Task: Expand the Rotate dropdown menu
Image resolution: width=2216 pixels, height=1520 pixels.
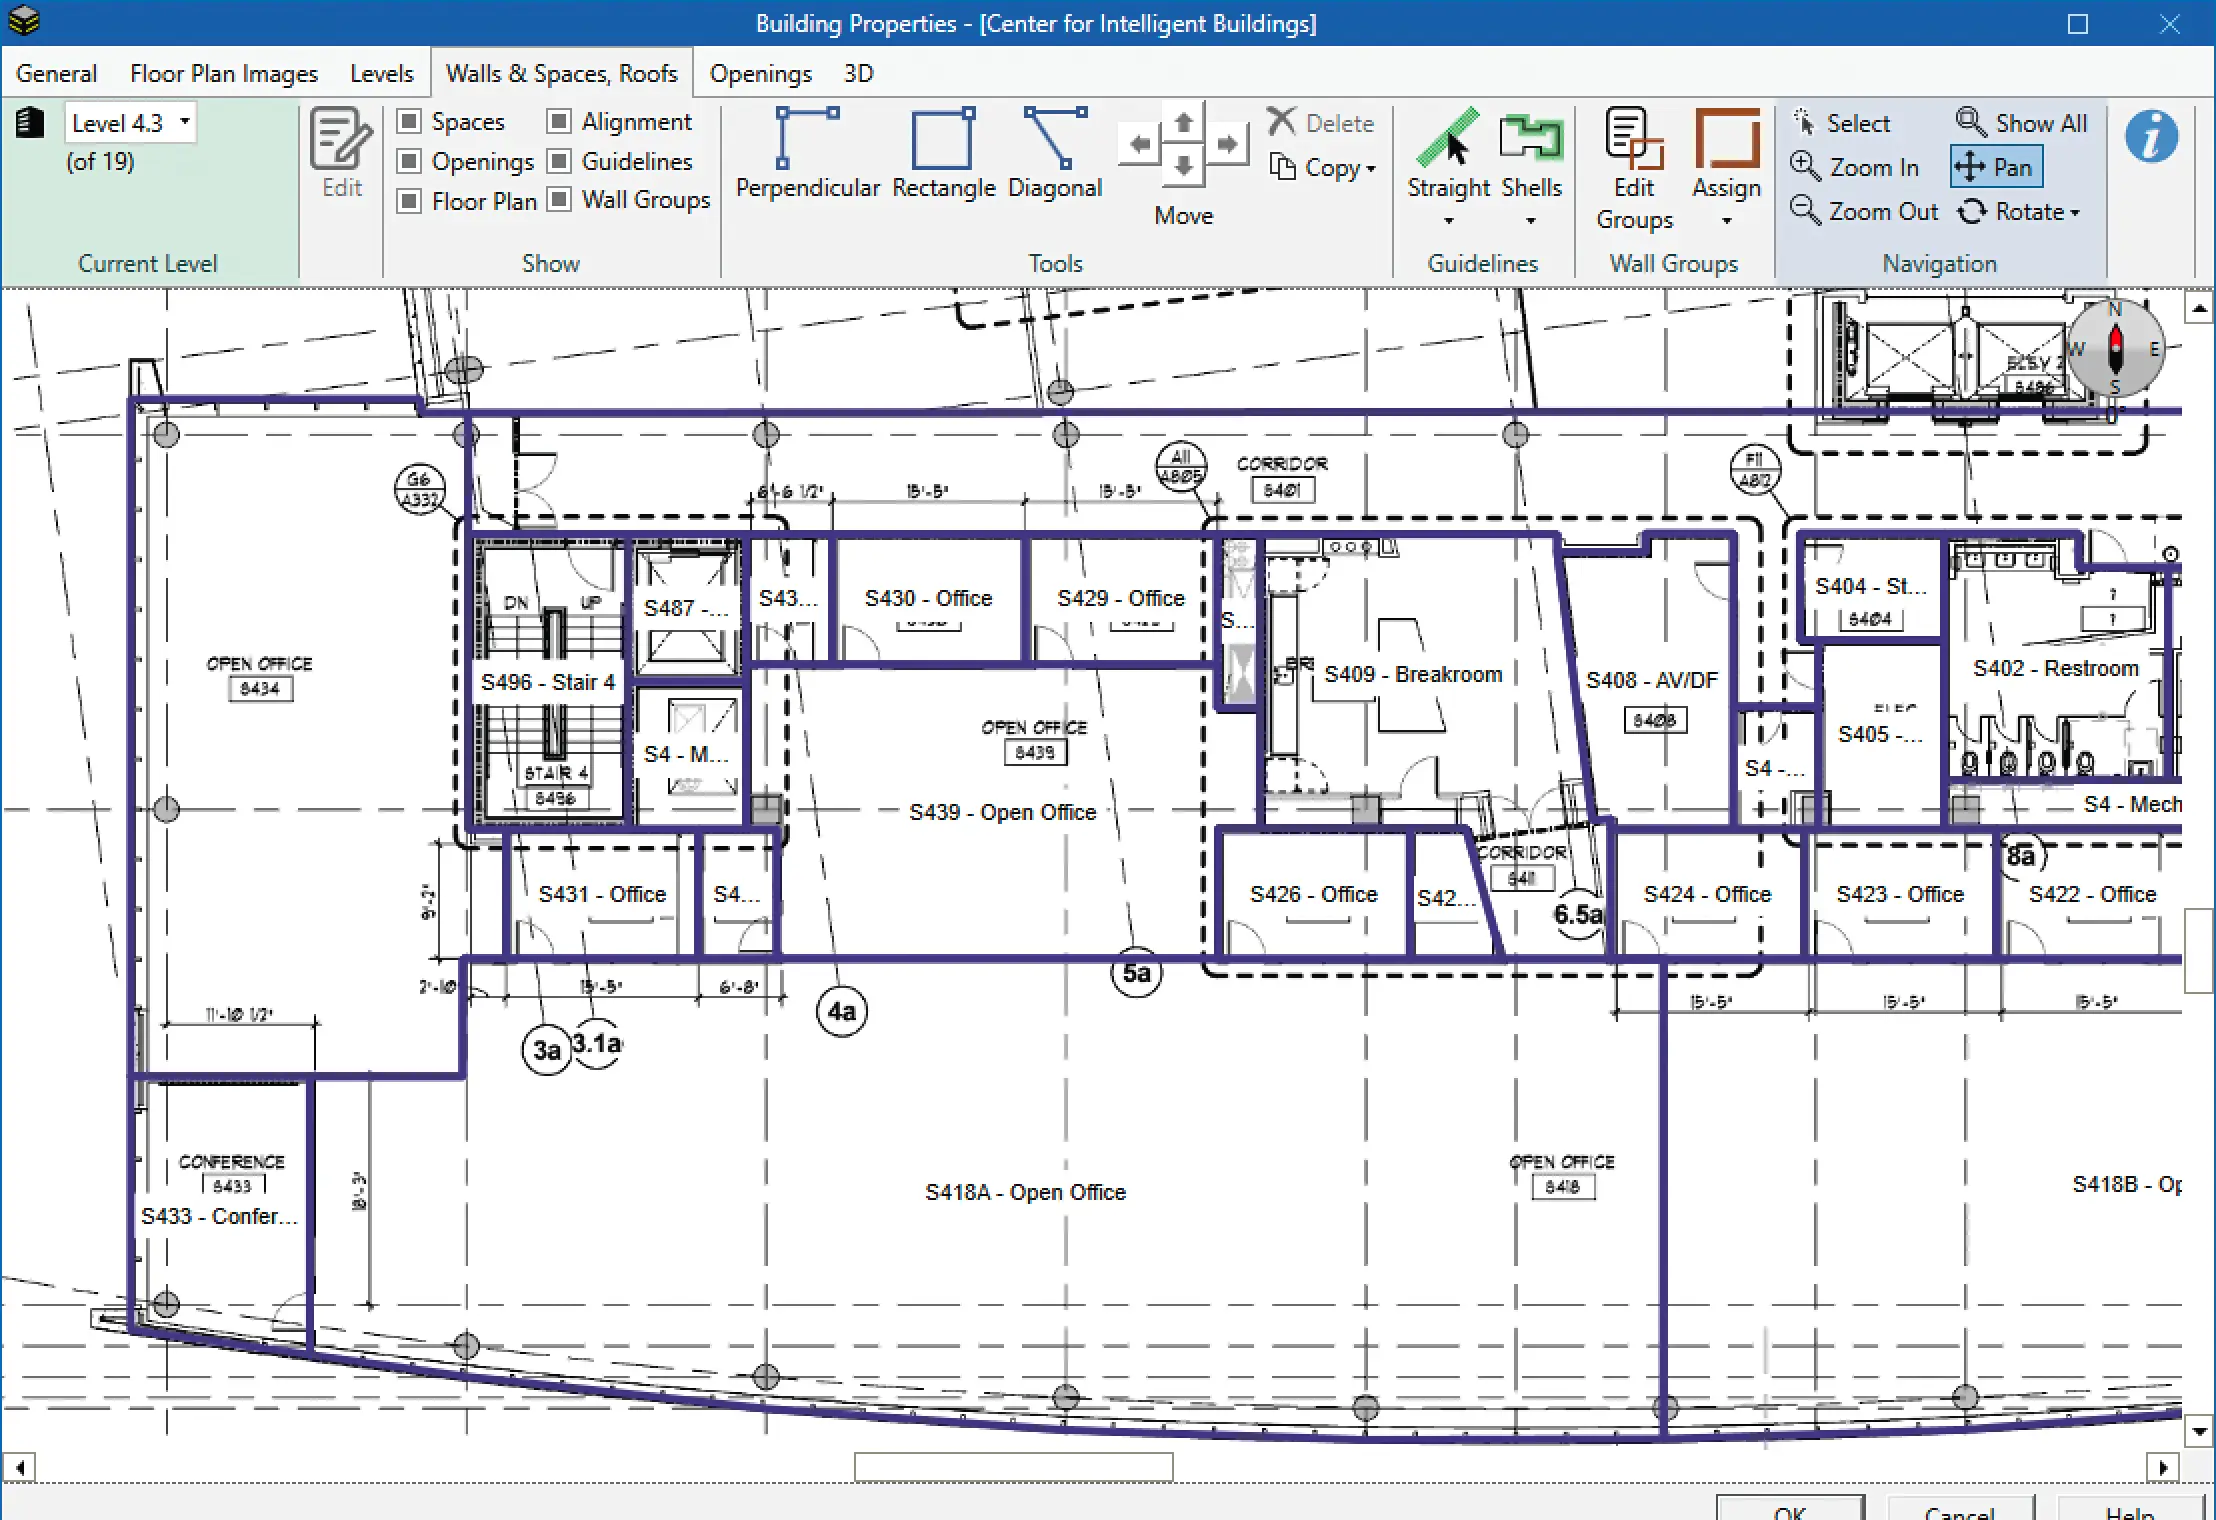Action: point(2074,212)
